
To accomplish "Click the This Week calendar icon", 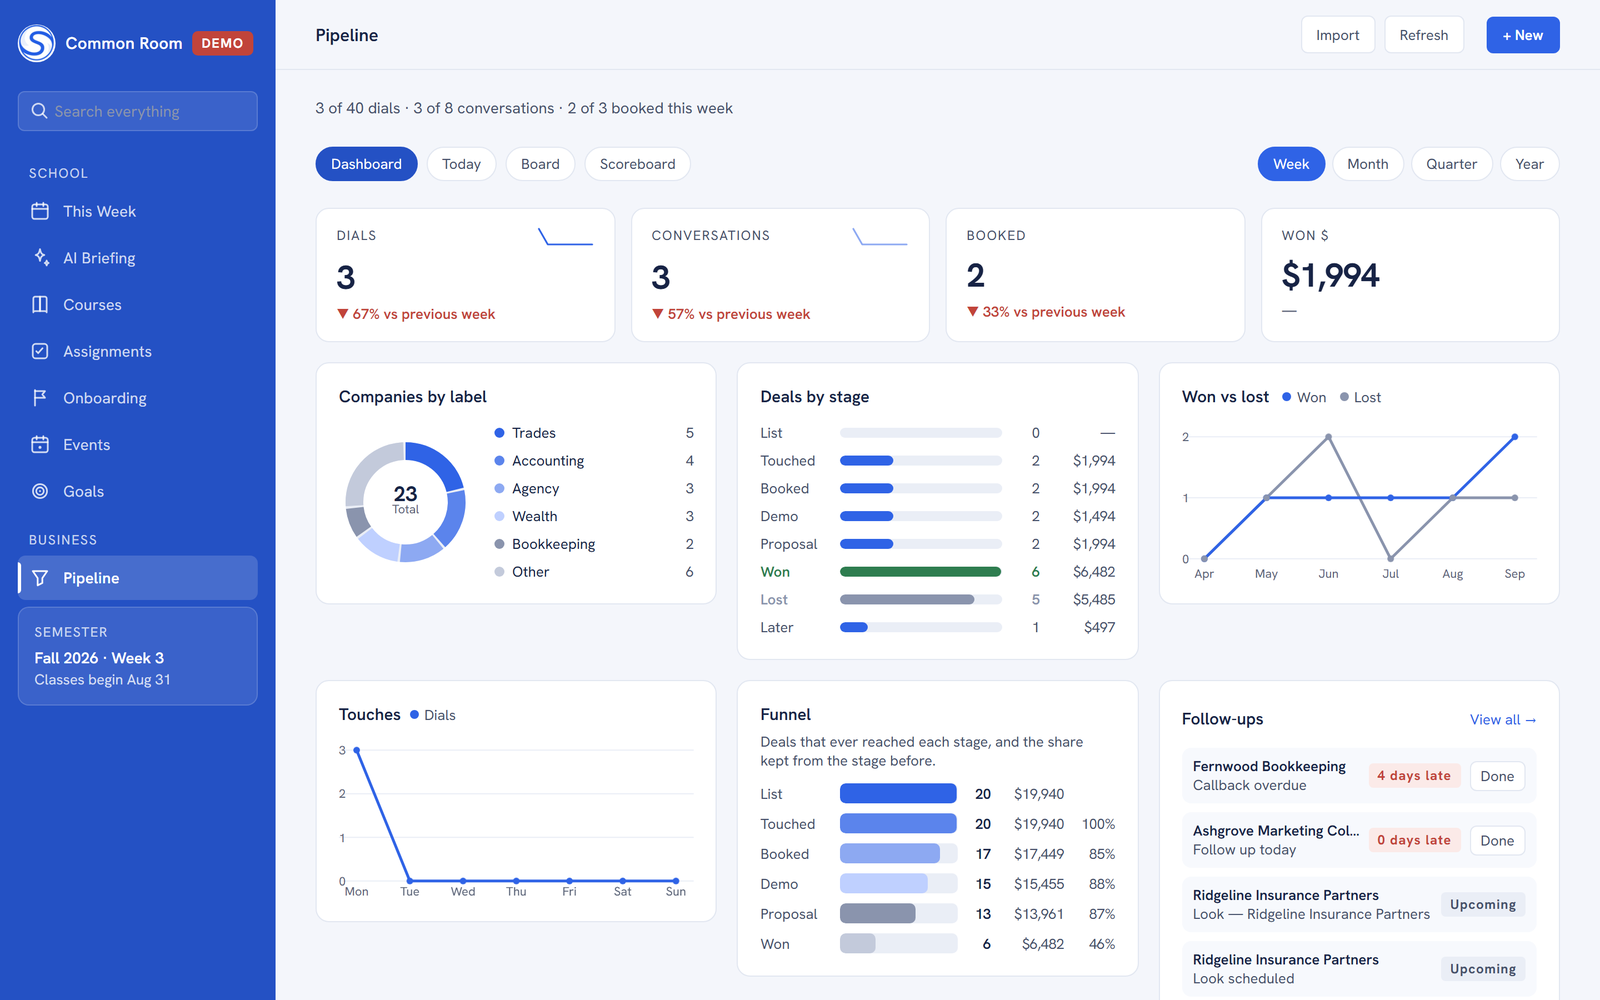I will [x=40, y=211].
